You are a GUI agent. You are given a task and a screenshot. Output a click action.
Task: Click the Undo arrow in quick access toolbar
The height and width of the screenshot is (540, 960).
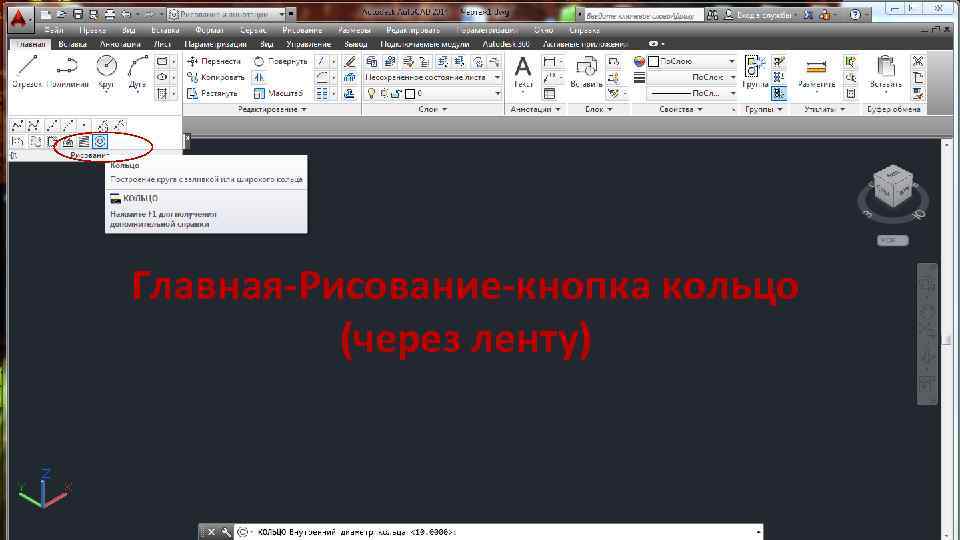(x=126, y=13)
